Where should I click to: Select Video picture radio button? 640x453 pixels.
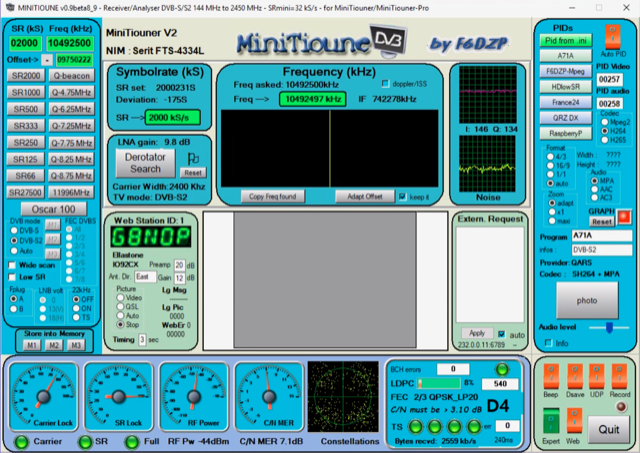click(120, 298)
